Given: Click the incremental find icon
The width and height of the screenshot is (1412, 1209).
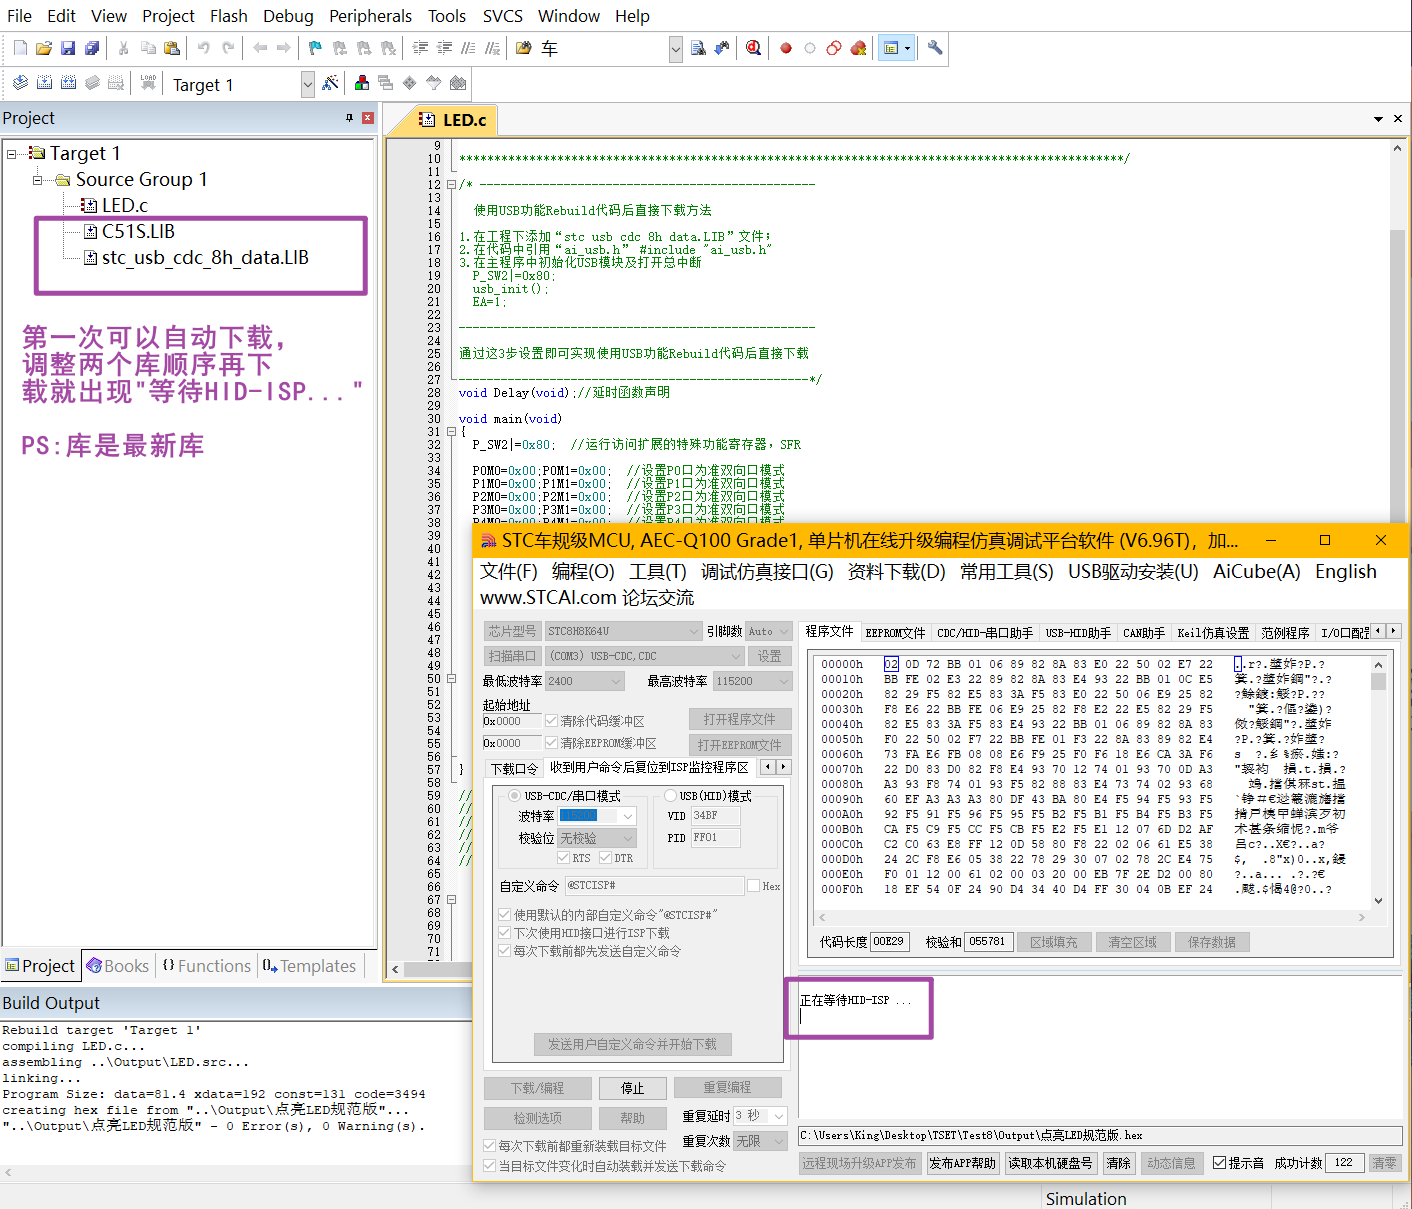Looking at the screenshot, I should 722,48.
